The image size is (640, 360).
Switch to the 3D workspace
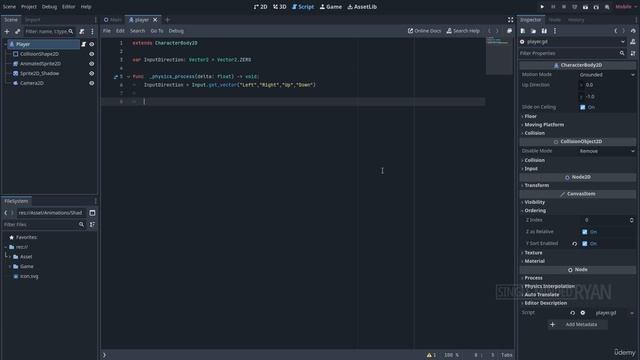[280, 7]
